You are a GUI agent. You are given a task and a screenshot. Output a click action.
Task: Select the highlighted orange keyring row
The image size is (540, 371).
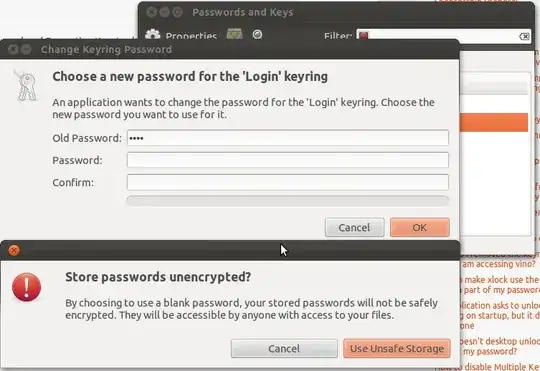tap(494, 122)
